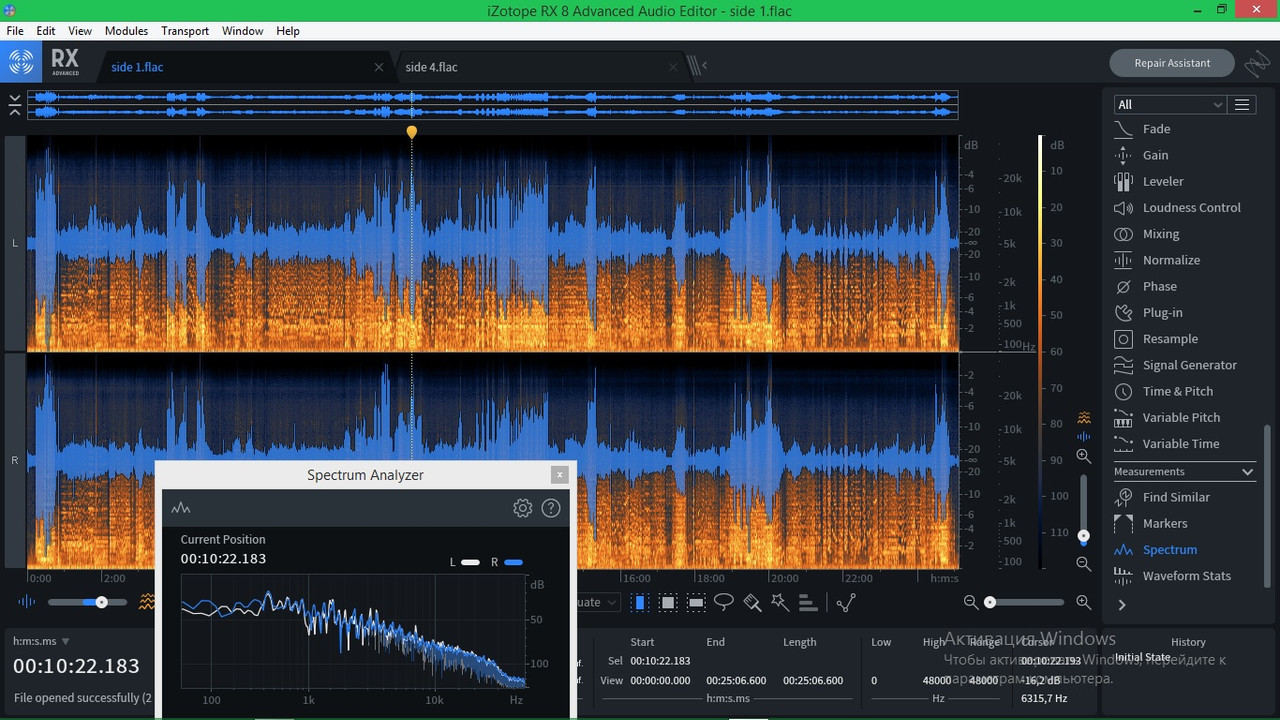Zoom in horizontally on the timeline
The height and width of the screenshot is (720, 1280).
pyautogui.click(x=1083, y=602)
